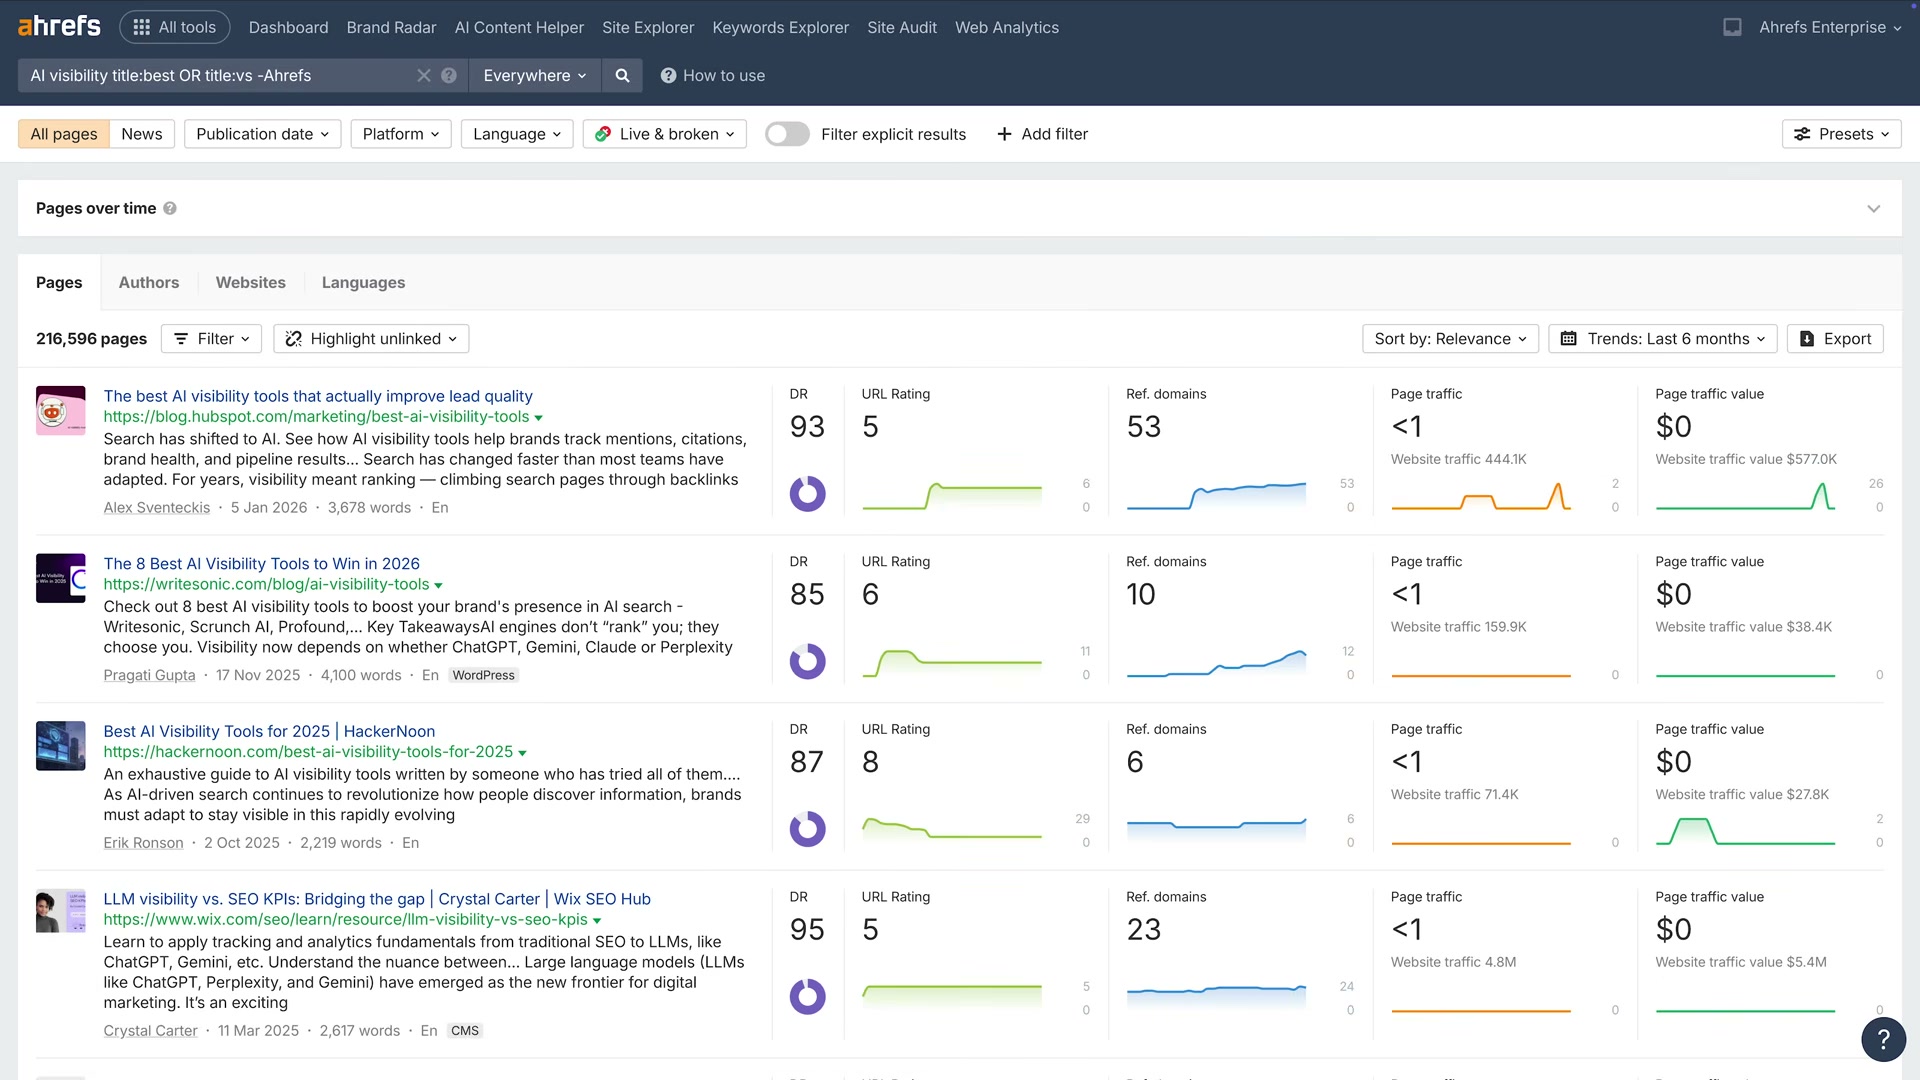This screenshot has height=1080, width=1920.
Task: Open the Highlight unlinked dropdown
Action: (x=371, y=339)
